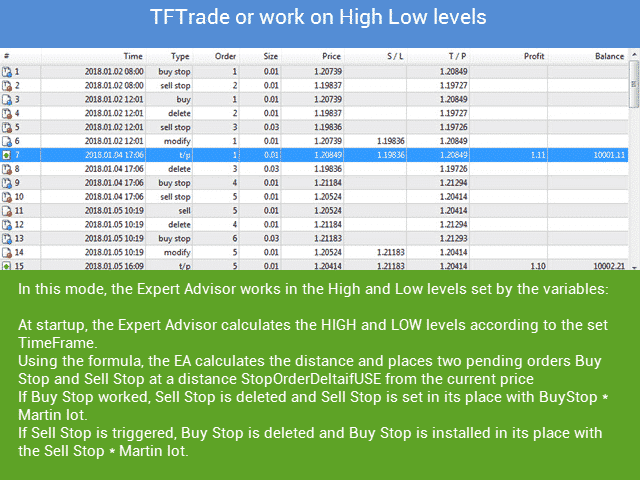Sort by the Price column header

[331, 56]
